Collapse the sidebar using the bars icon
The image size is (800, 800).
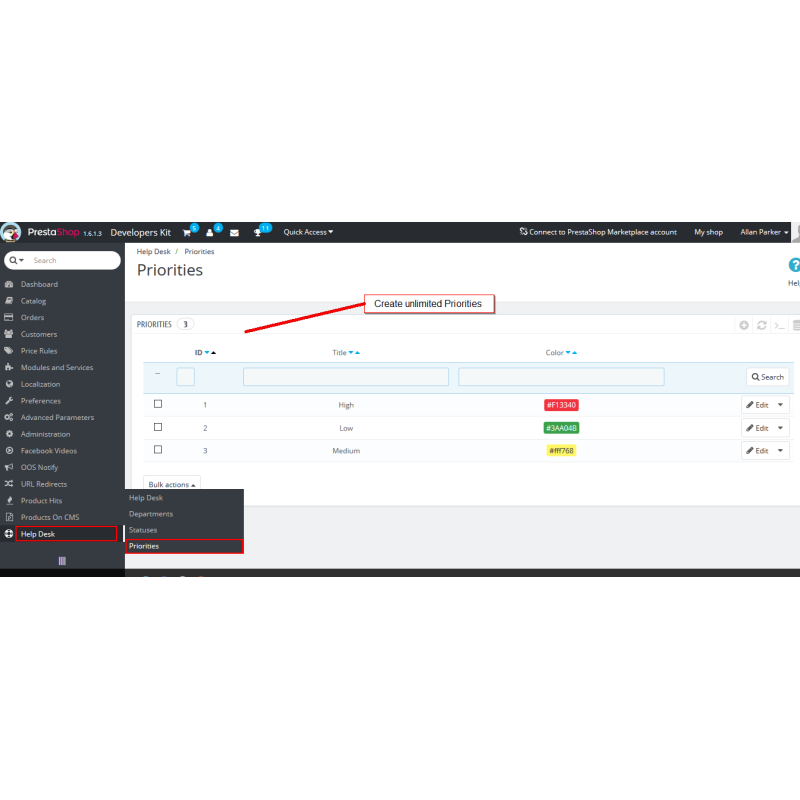coord(62,561)
